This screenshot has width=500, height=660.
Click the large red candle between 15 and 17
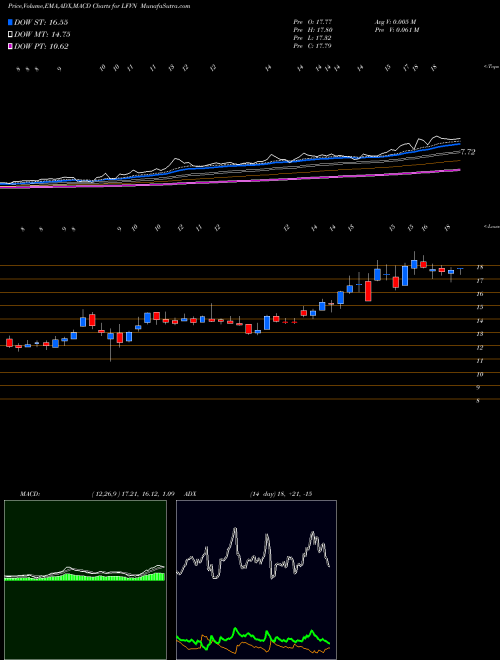368,290
